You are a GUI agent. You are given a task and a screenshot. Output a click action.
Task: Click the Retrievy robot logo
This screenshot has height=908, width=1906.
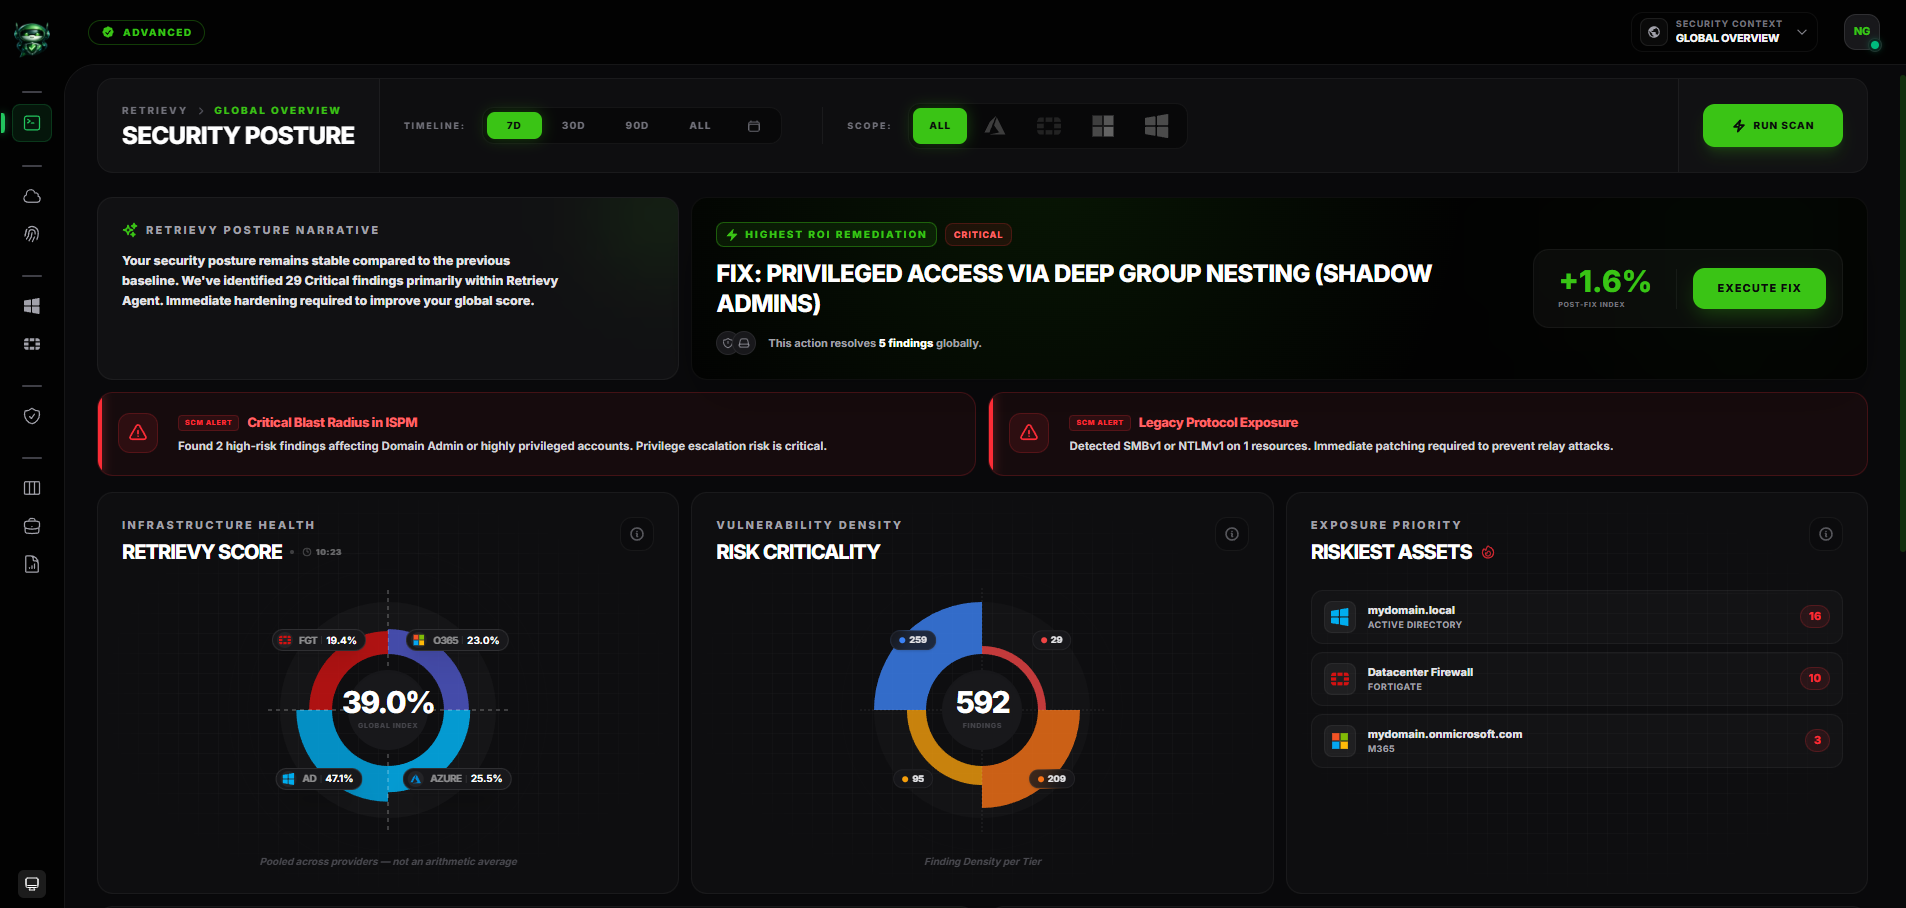(32, 38)
